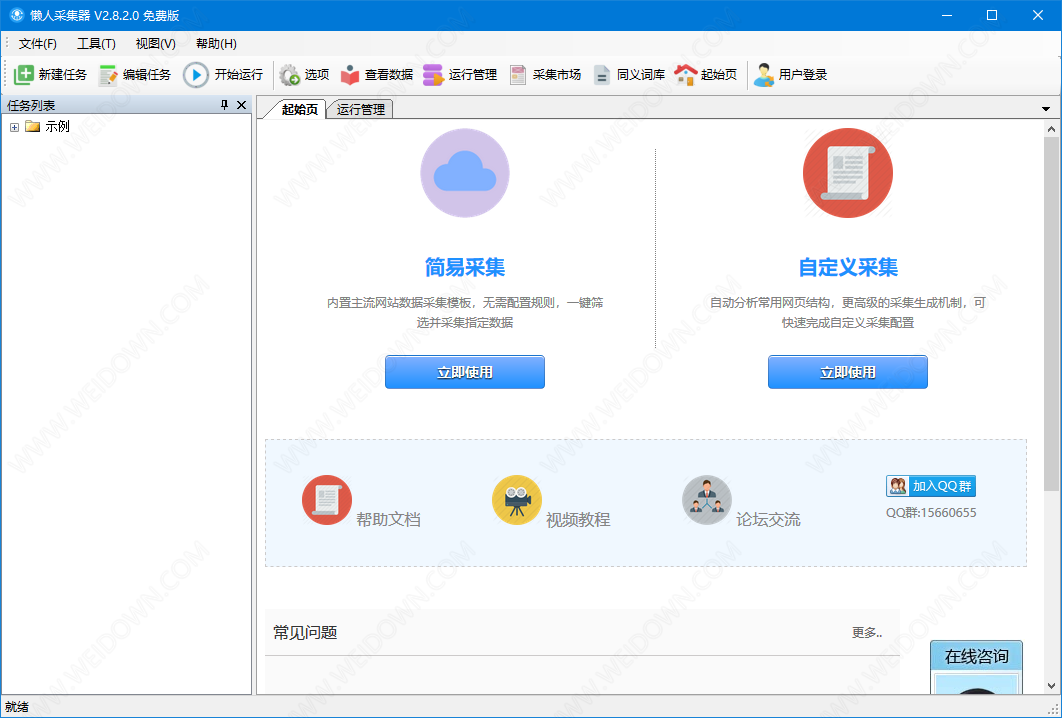Open the 工具(T) menu
Viewport: 1062px width, 718px height.
coord(96,44)
